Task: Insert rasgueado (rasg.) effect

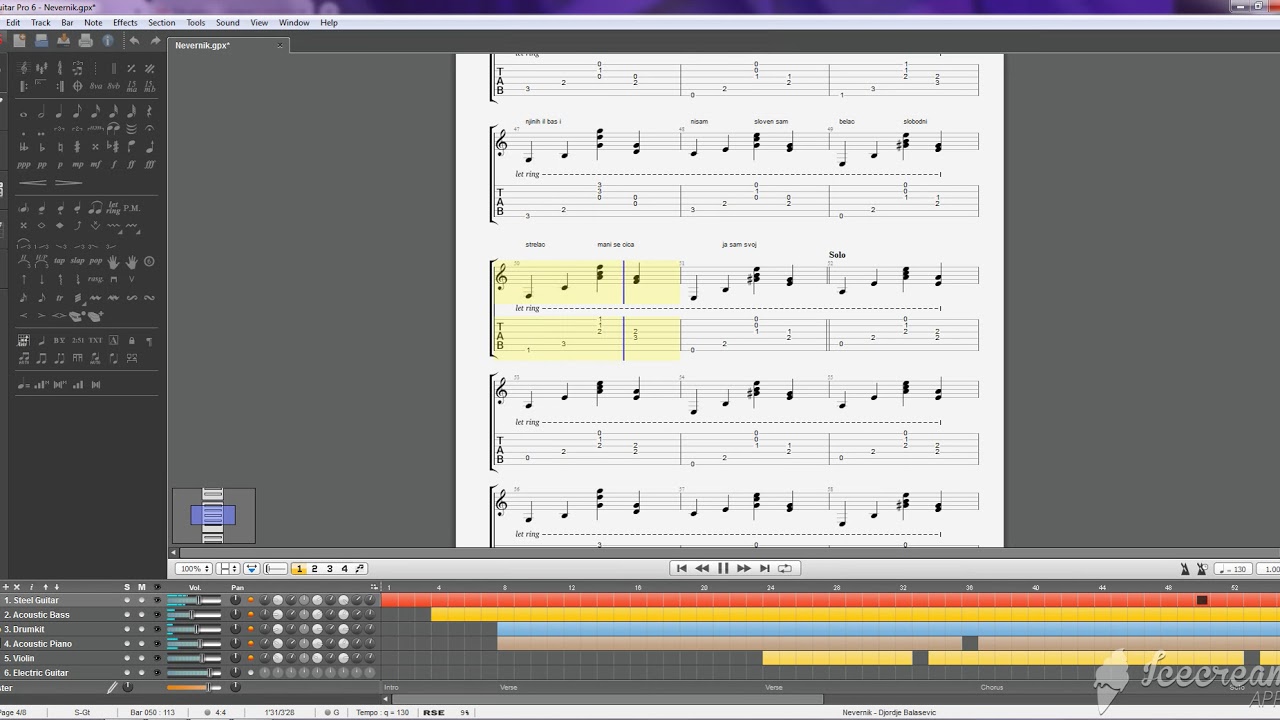Action: (x=95, y=279)
